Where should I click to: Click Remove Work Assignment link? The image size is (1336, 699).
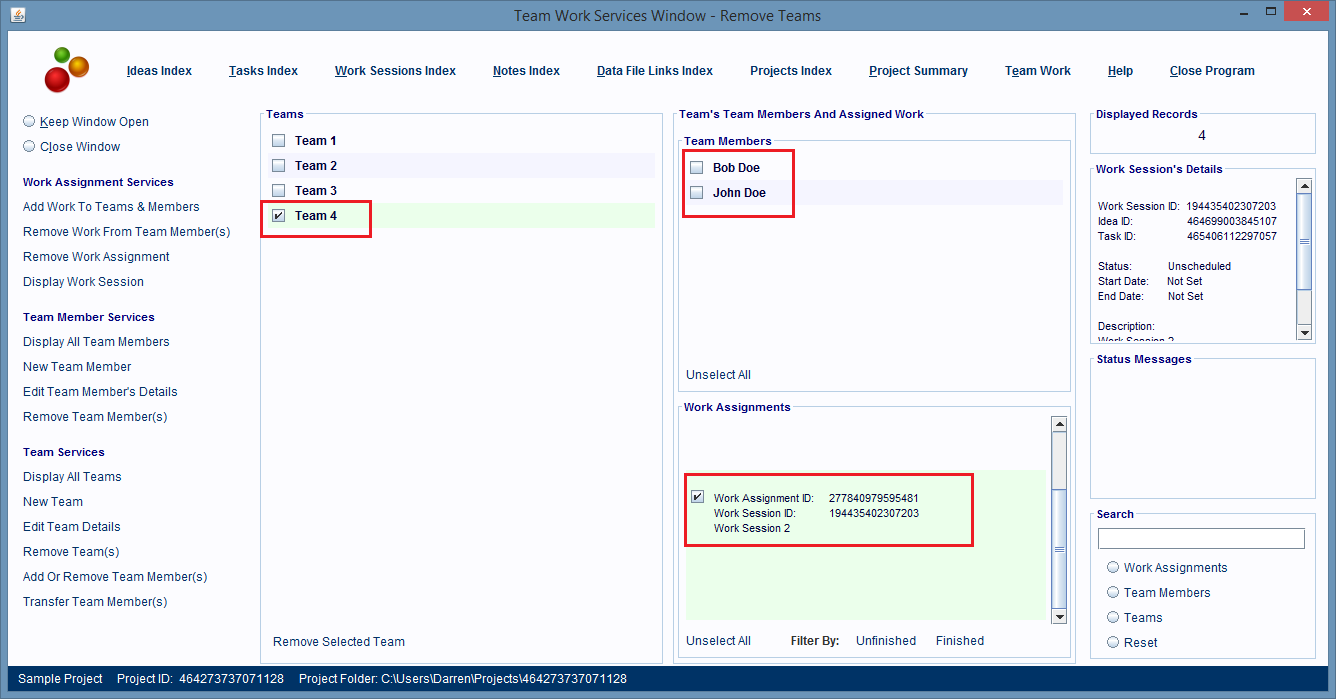tap(96, 257)
